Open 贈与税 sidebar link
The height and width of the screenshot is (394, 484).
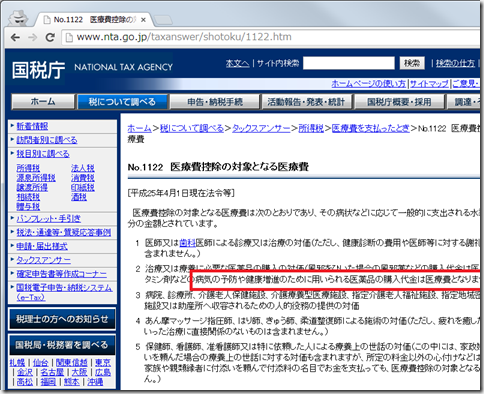(x=28, y=207)
